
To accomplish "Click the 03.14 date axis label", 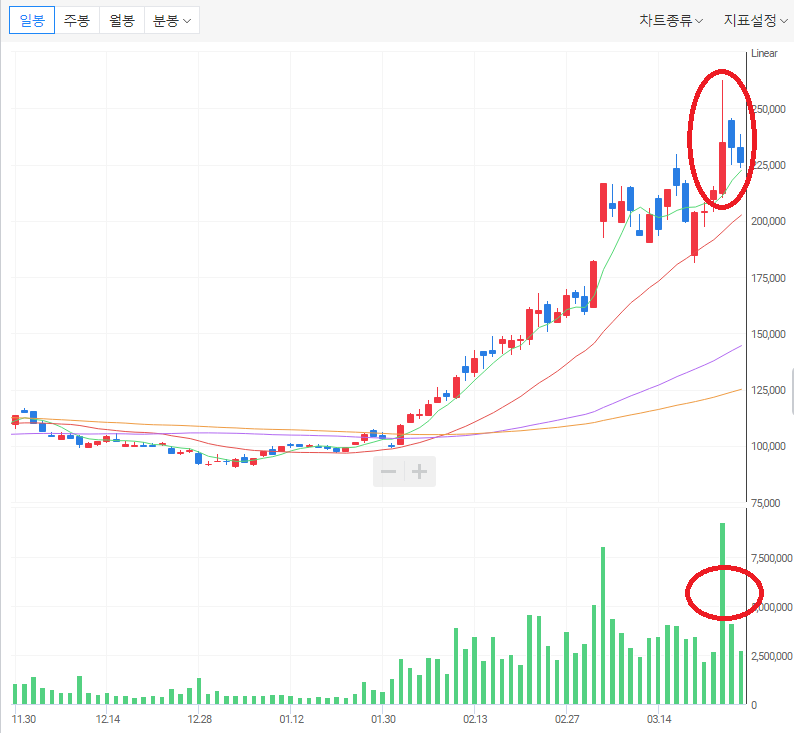I will click(x=659, y=719).
